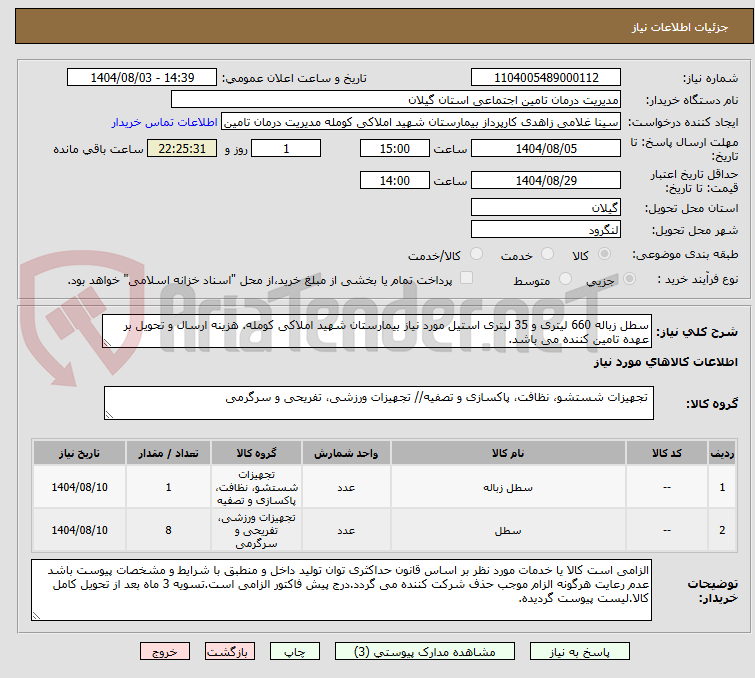This screenshot has height=678, width=755.
Task: Click the red 'خروج' exit button
Action: [x=165, y=651]
